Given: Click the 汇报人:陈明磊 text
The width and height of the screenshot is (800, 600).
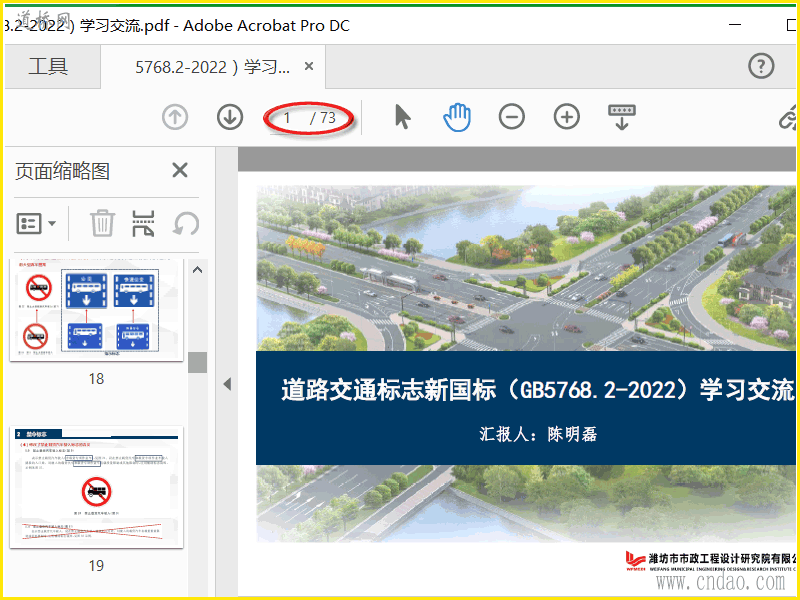Looking at the screenshot, I should [538, 434].
